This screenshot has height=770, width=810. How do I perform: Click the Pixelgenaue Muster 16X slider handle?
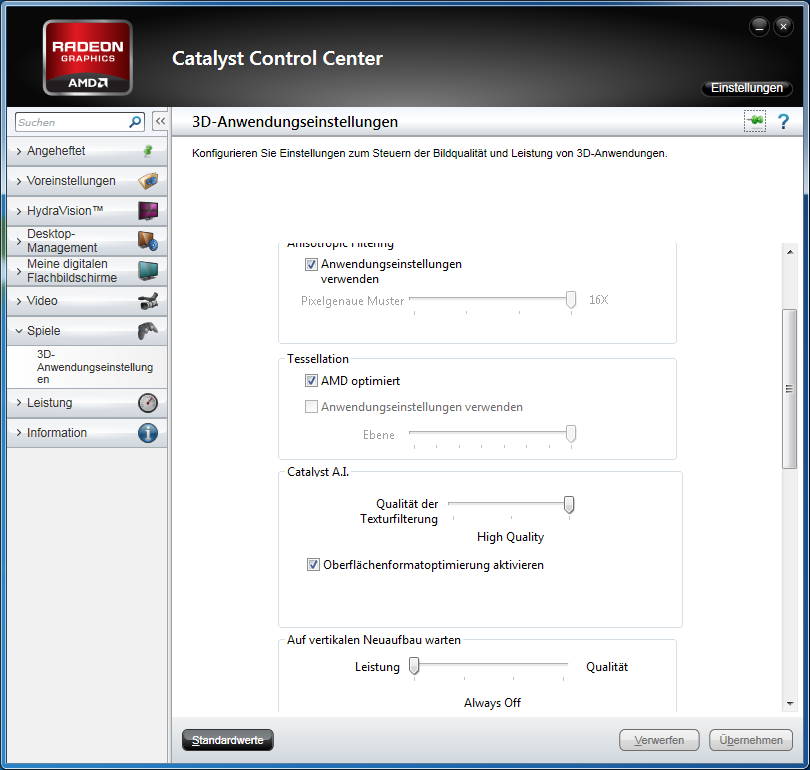tap(571, 300)
